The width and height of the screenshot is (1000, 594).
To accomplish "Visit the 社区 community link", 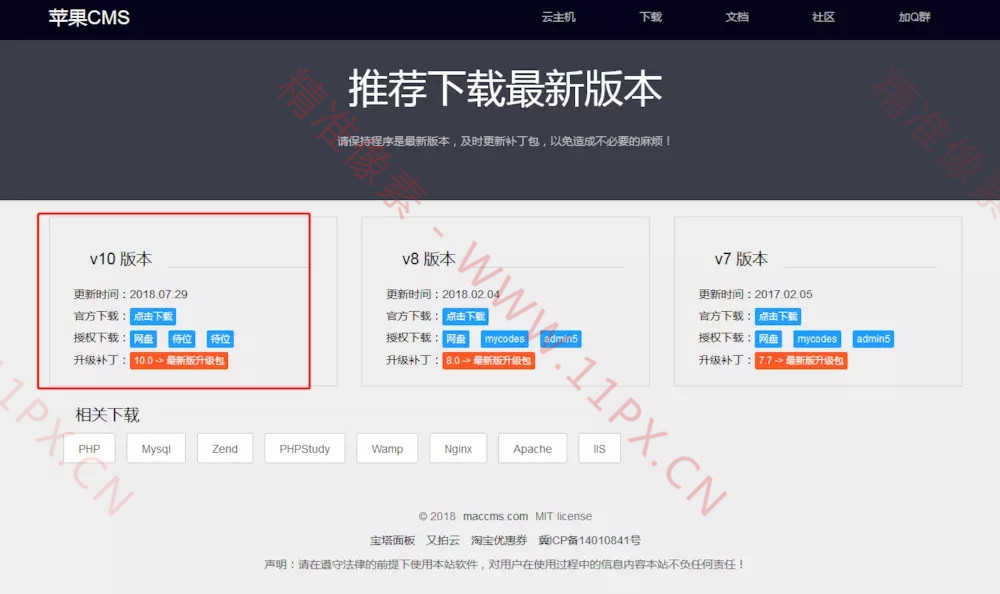I will [x=822, y=18].
